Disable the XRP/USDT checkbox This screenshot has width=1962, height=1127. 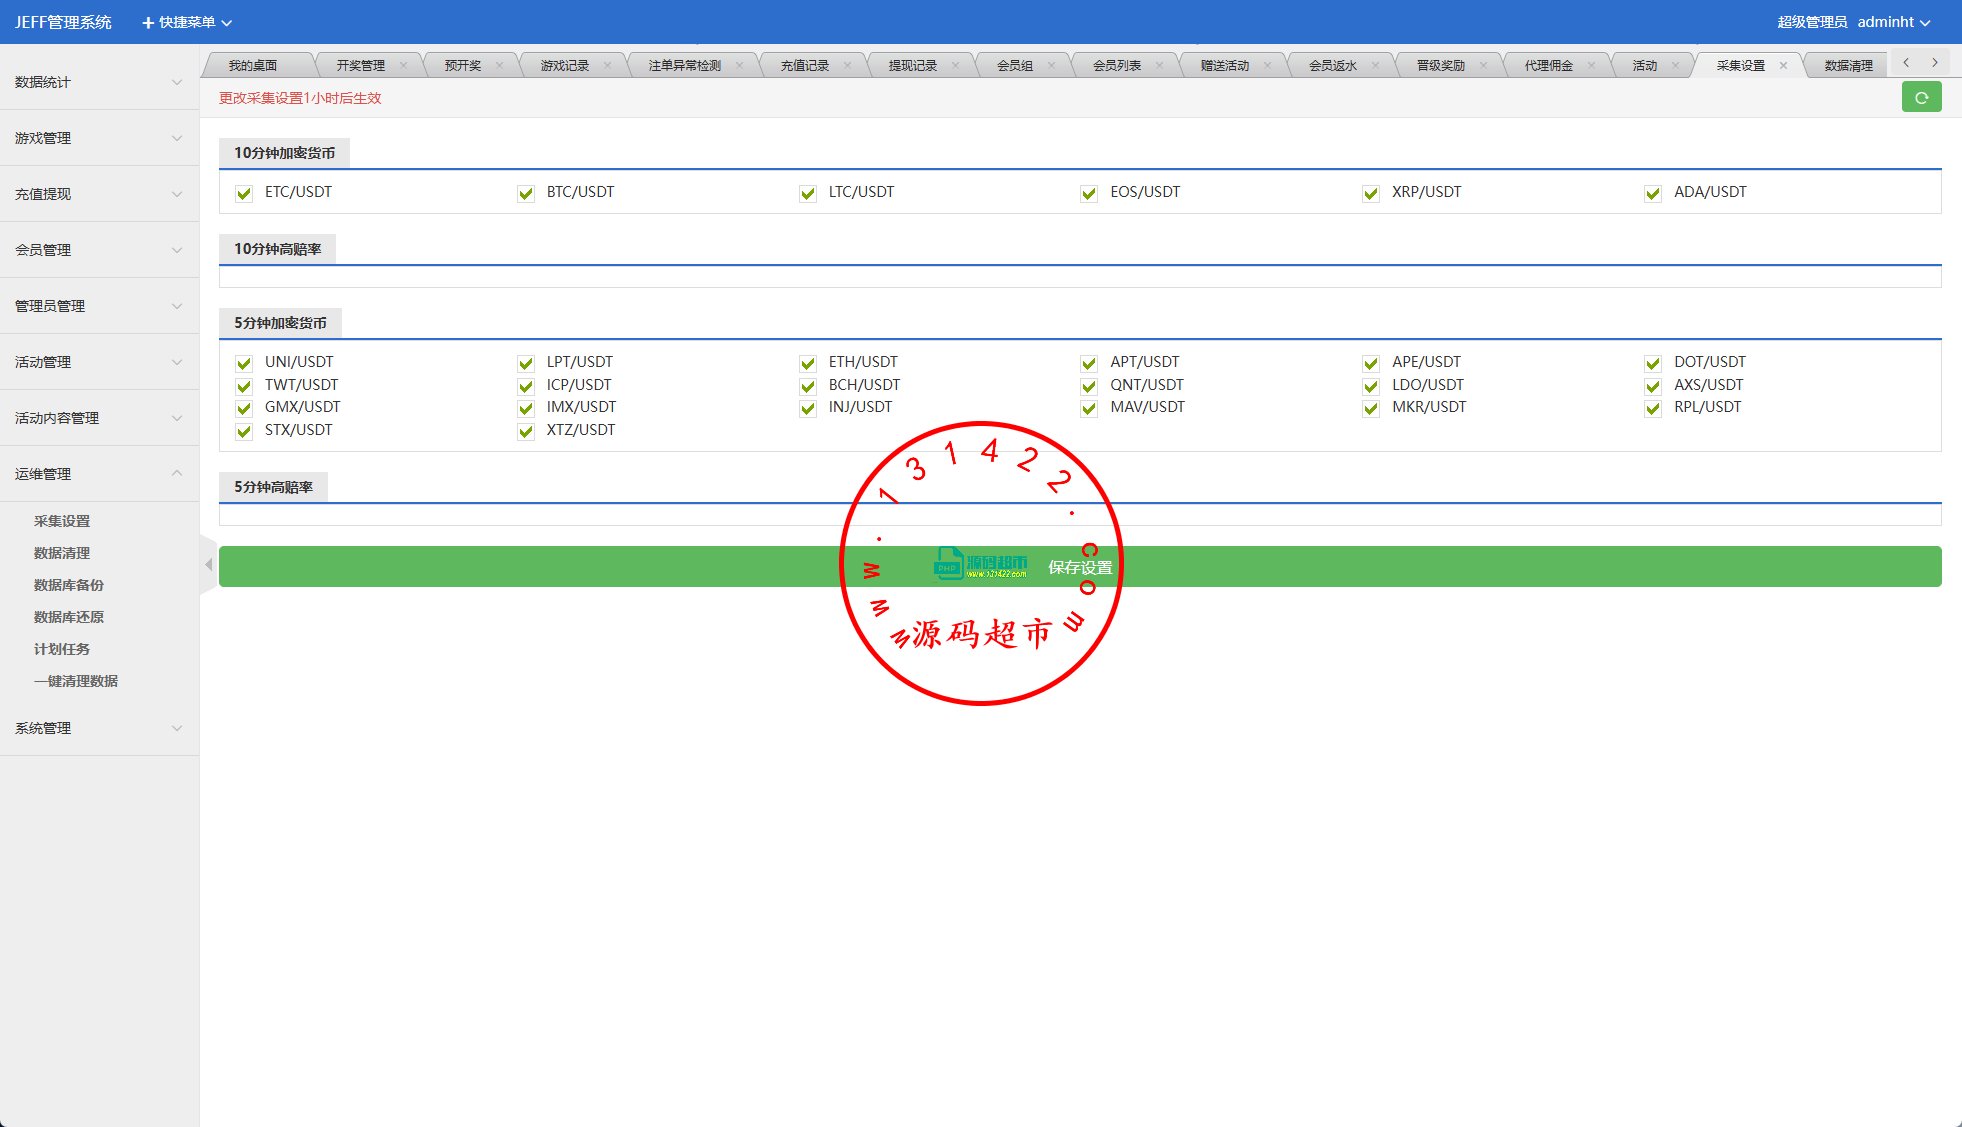click(1371, 193)
